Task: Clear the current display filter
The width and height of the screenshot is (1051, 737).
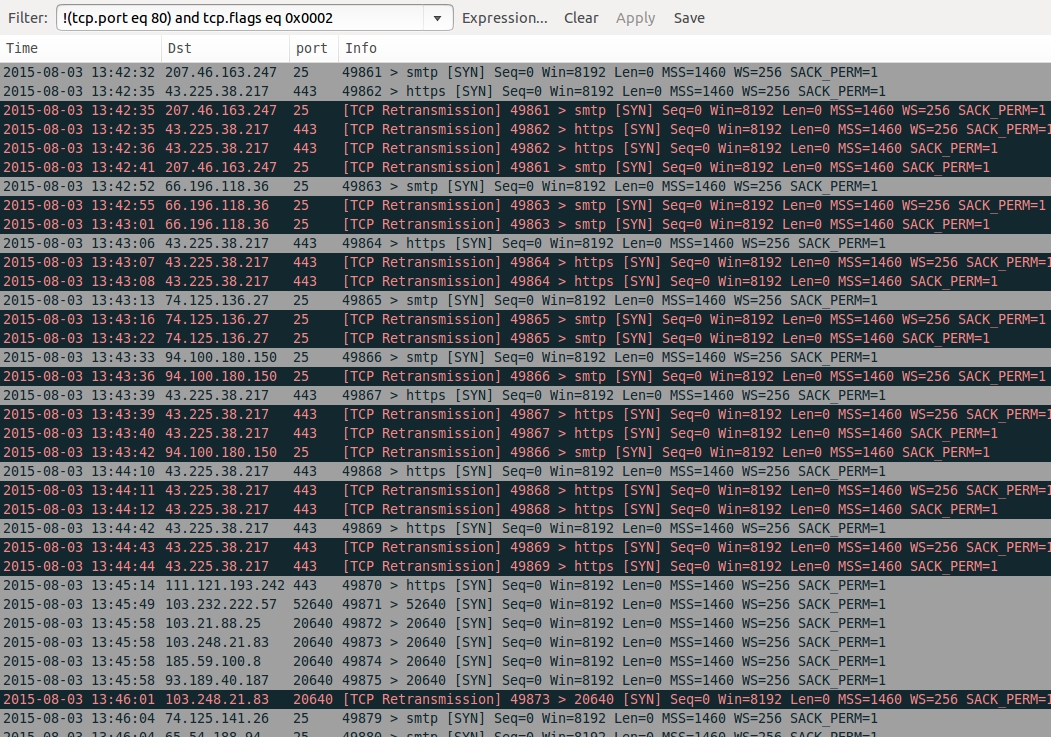Action: [x=581, y=18]
